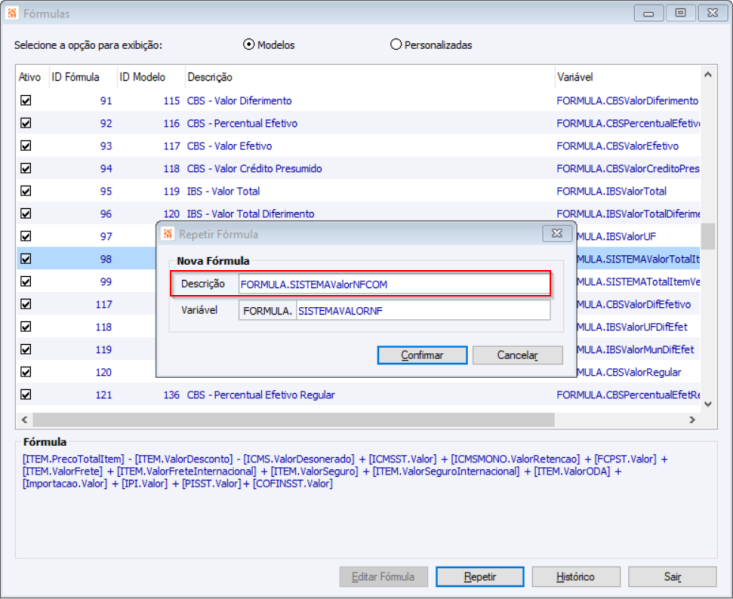
Task: Select row CBS - Valor Crédito Presumido
Action: click(x=358, y=168)
